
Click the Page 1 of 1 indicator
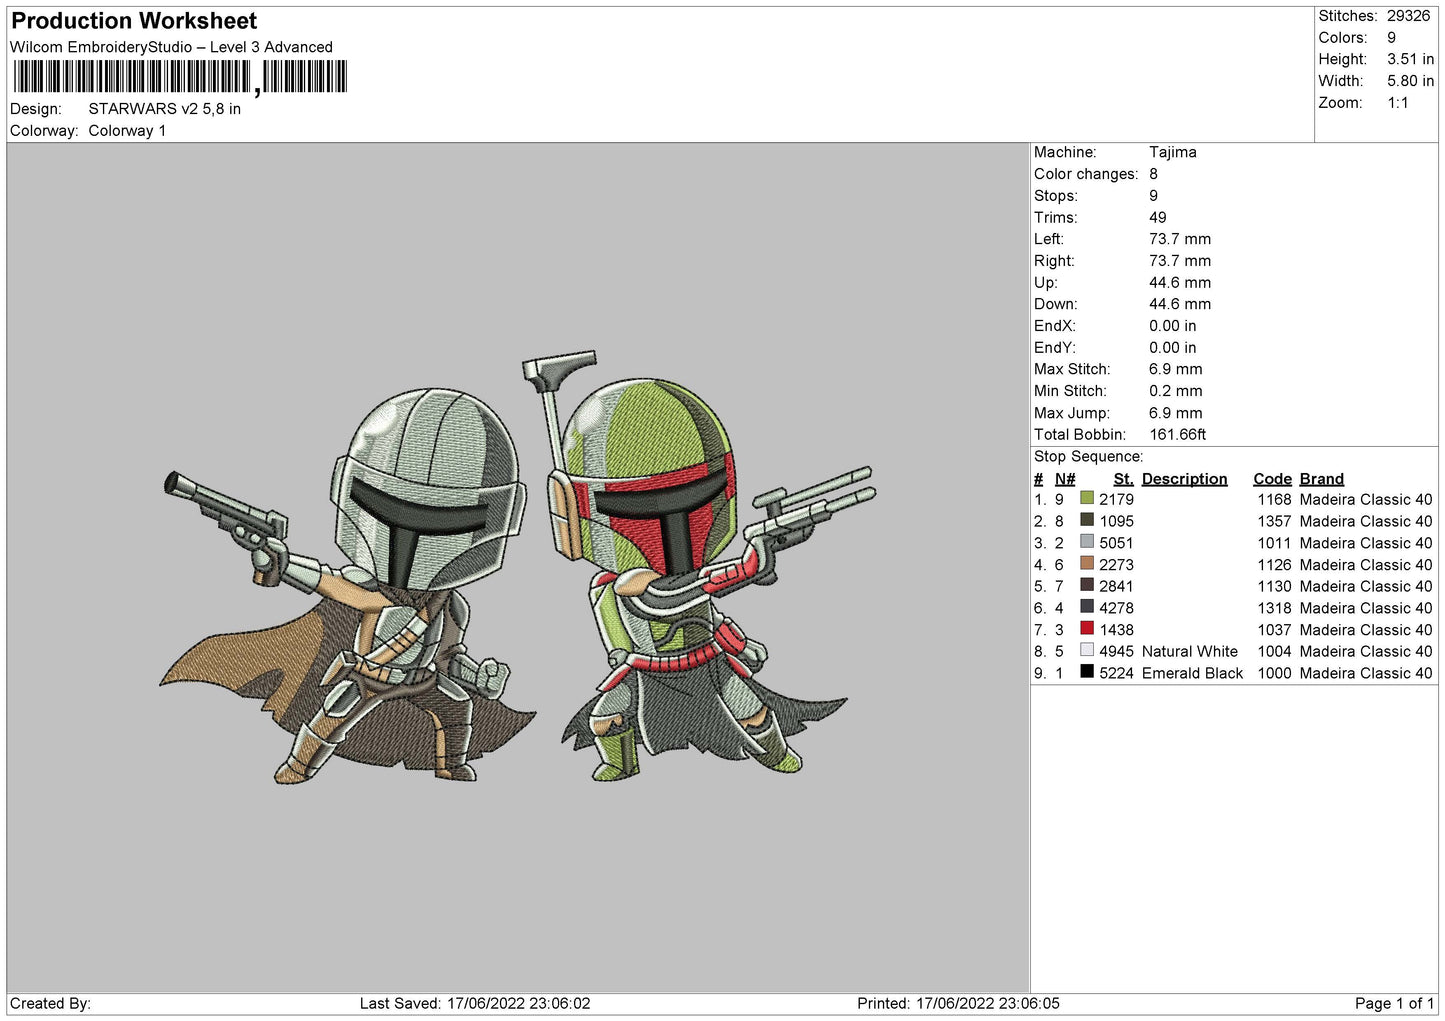[x=1394, y=1003]
